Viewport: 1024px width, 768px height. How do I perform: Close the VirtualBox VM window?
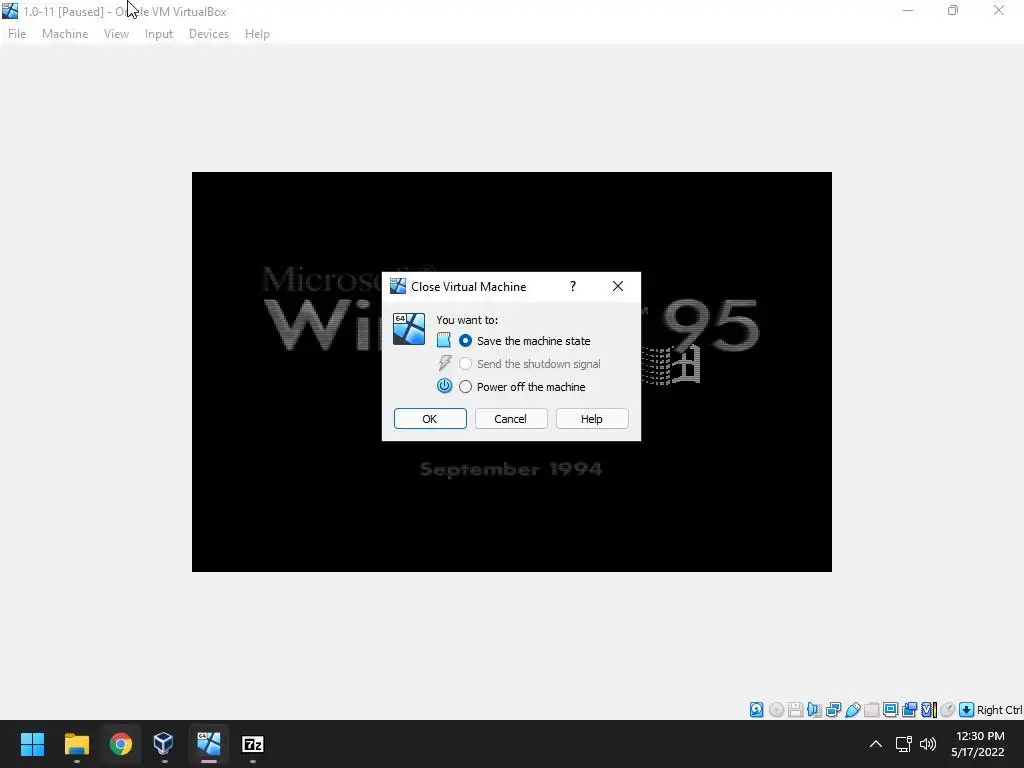(999, 10)
